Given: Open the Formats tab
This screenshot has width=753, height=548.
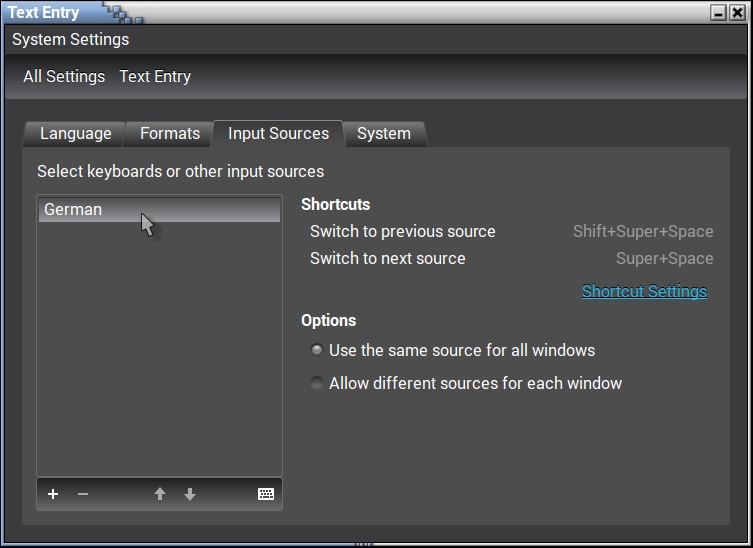Looking at the screenshot, I should click(x=169, y=134).
